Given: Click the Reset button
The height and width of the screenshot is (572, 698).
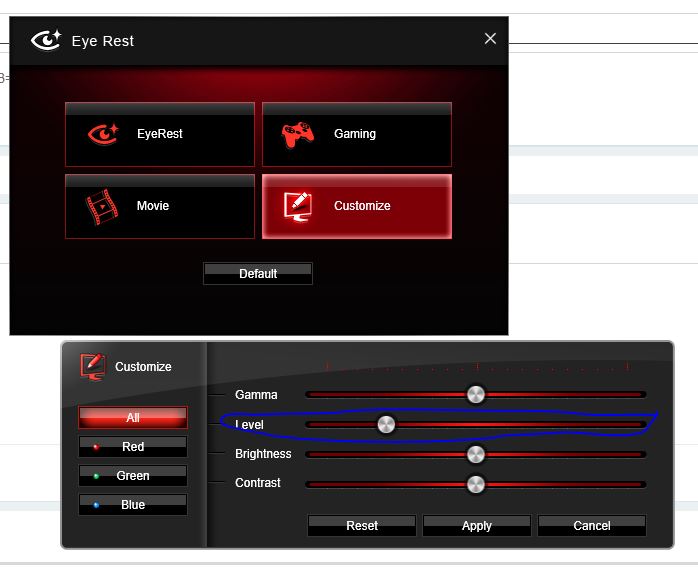Looking at the screenshot, I should tap(362, 526).
